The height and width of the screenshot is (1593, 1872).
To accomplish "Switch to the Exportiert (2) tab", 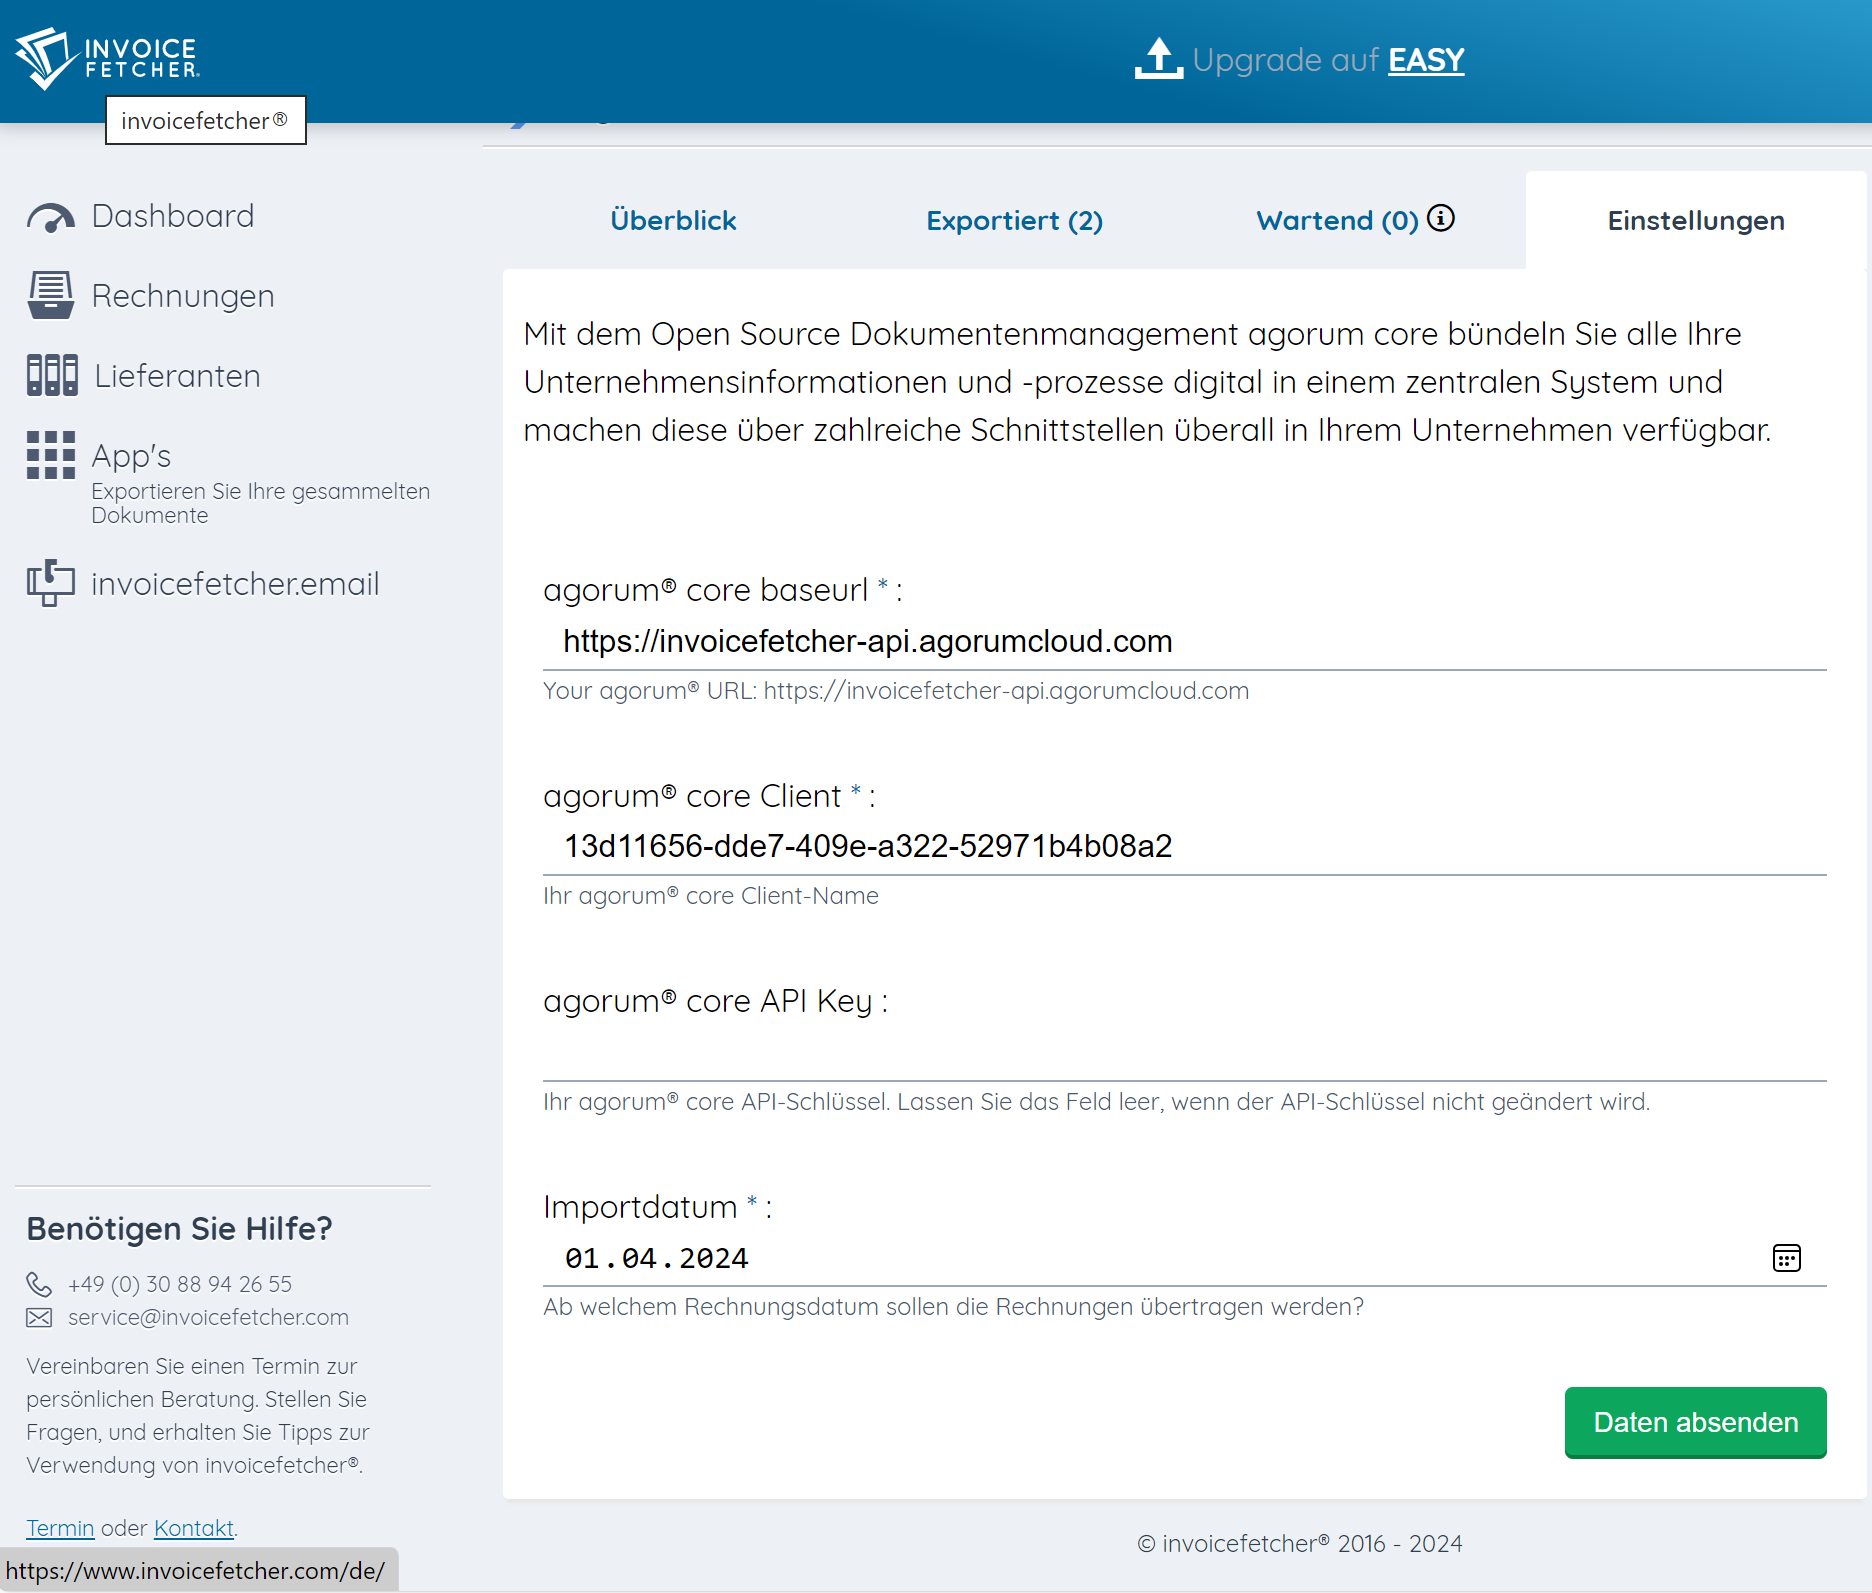I will [1014, 221].
